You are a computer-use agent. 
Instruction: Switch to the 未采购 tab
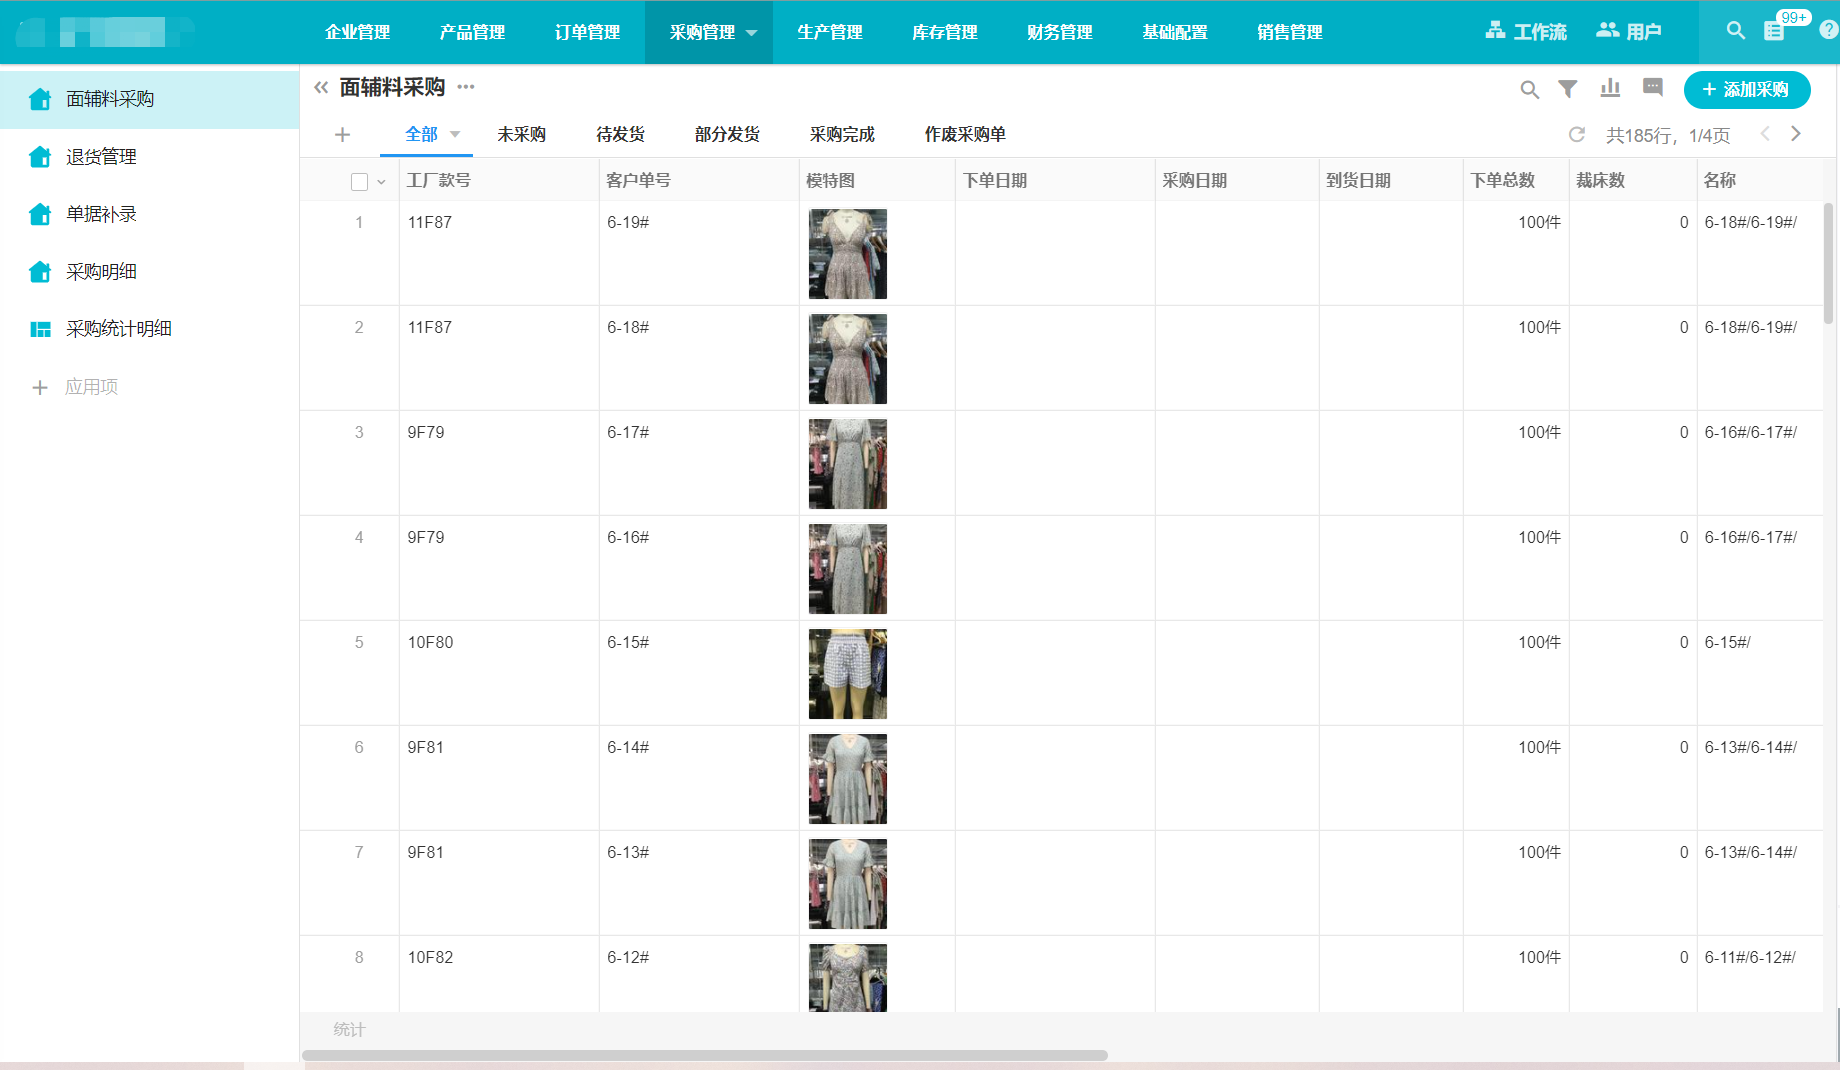521,134
